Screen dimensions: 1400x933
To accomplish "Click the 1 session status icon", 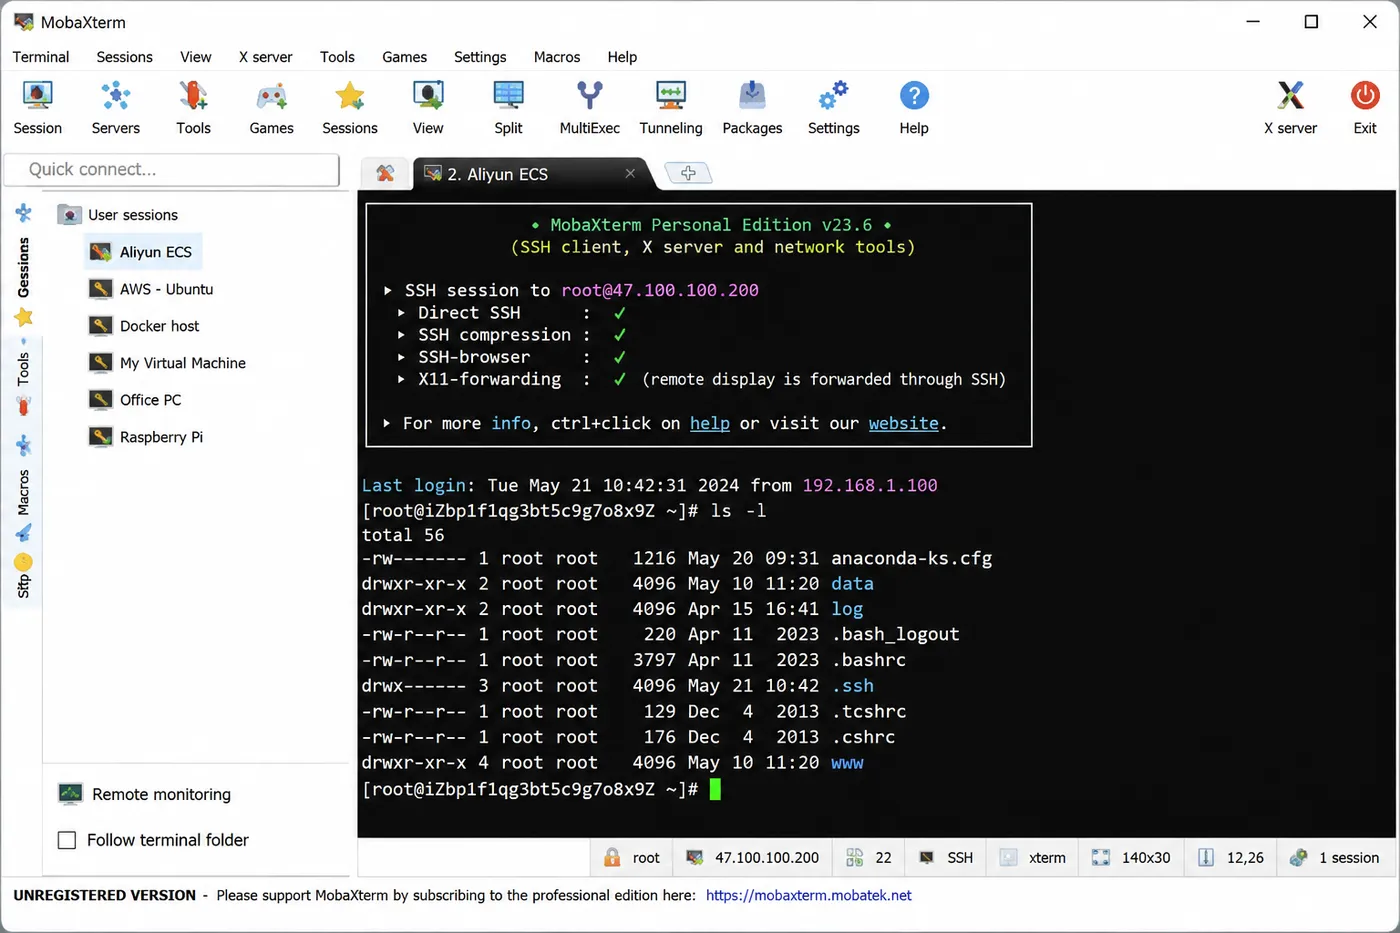I will pyautogui.click(x=1299, y=858).
